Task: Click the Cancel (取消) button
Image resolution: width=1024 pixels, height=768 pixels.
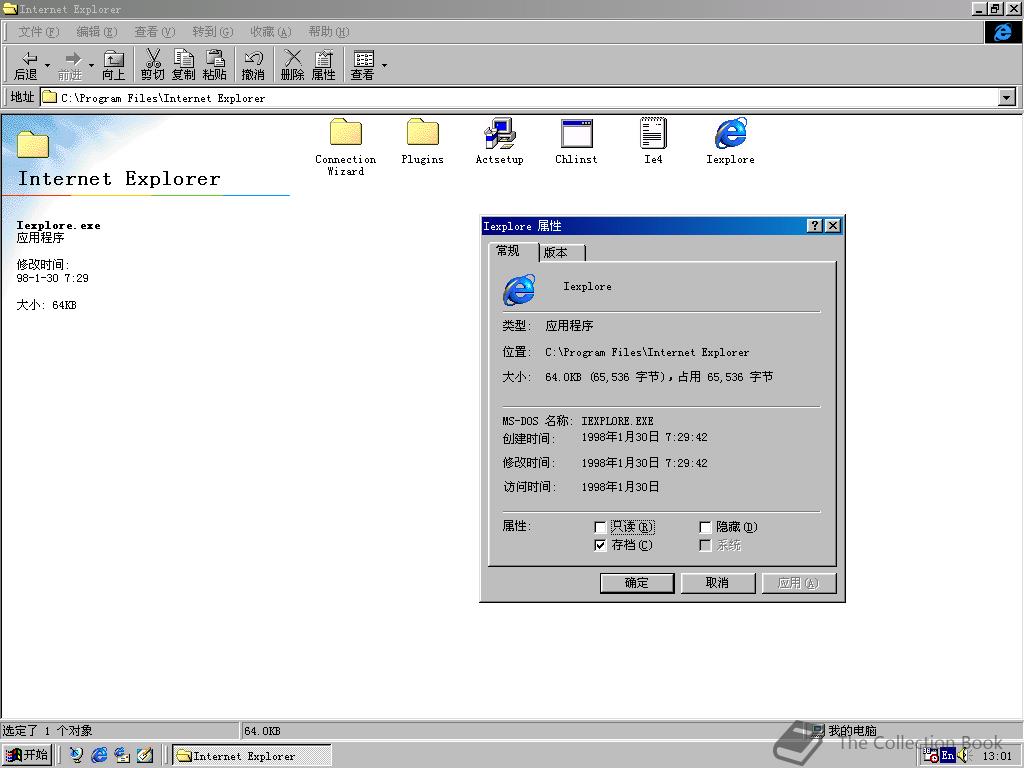Action: (x=718, y=583)
